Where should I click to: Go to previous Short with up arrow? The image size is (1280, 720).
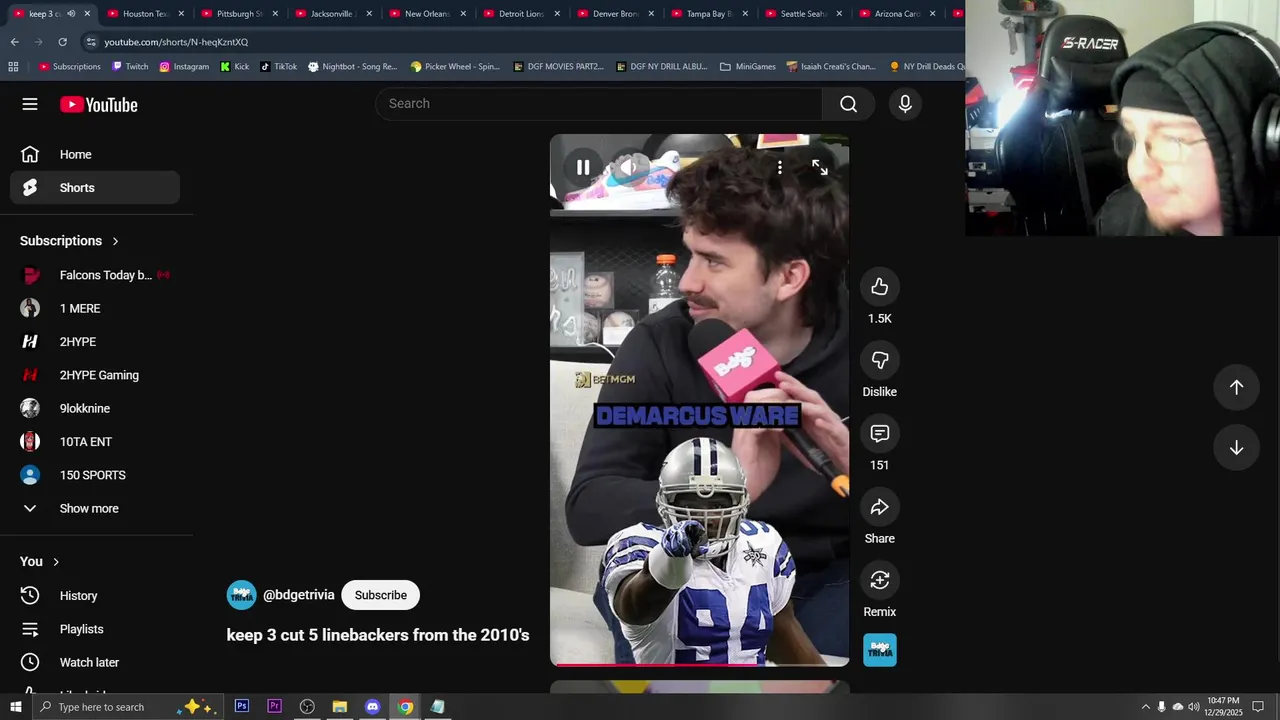[1236, 387]
